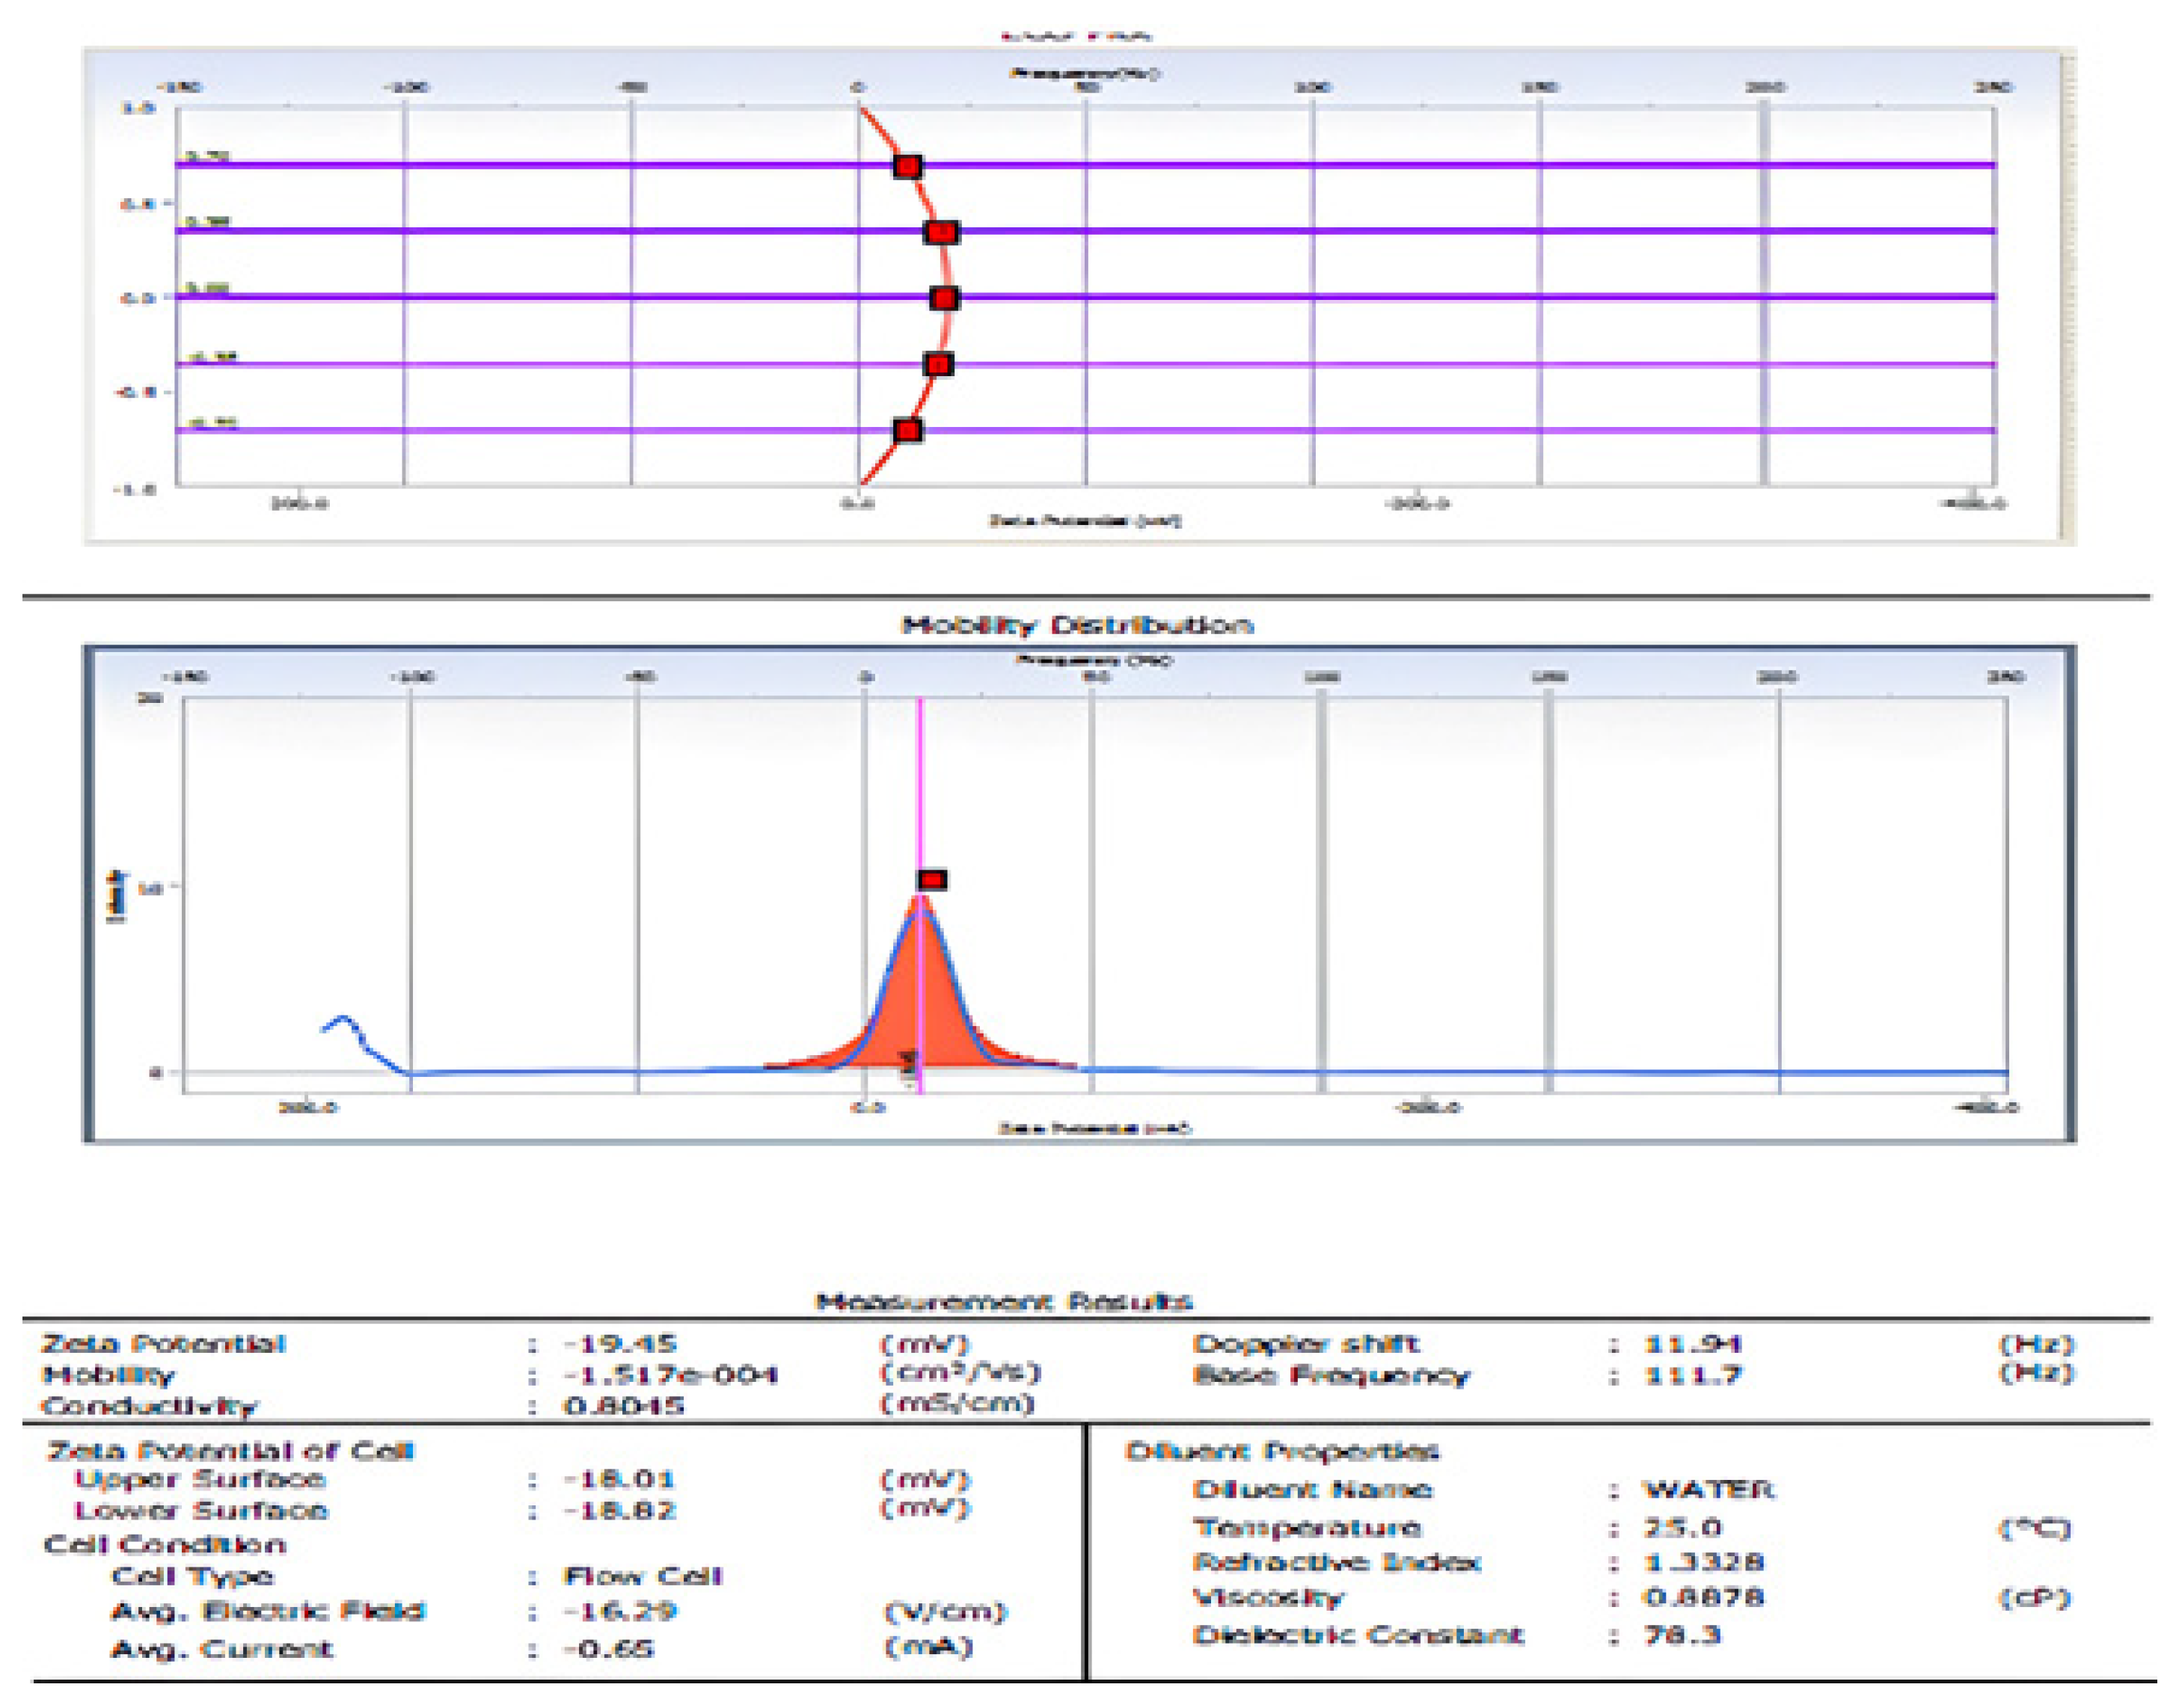Click the red marker on the fourth purple line
2182x1708 pixels.
(937, 365)
